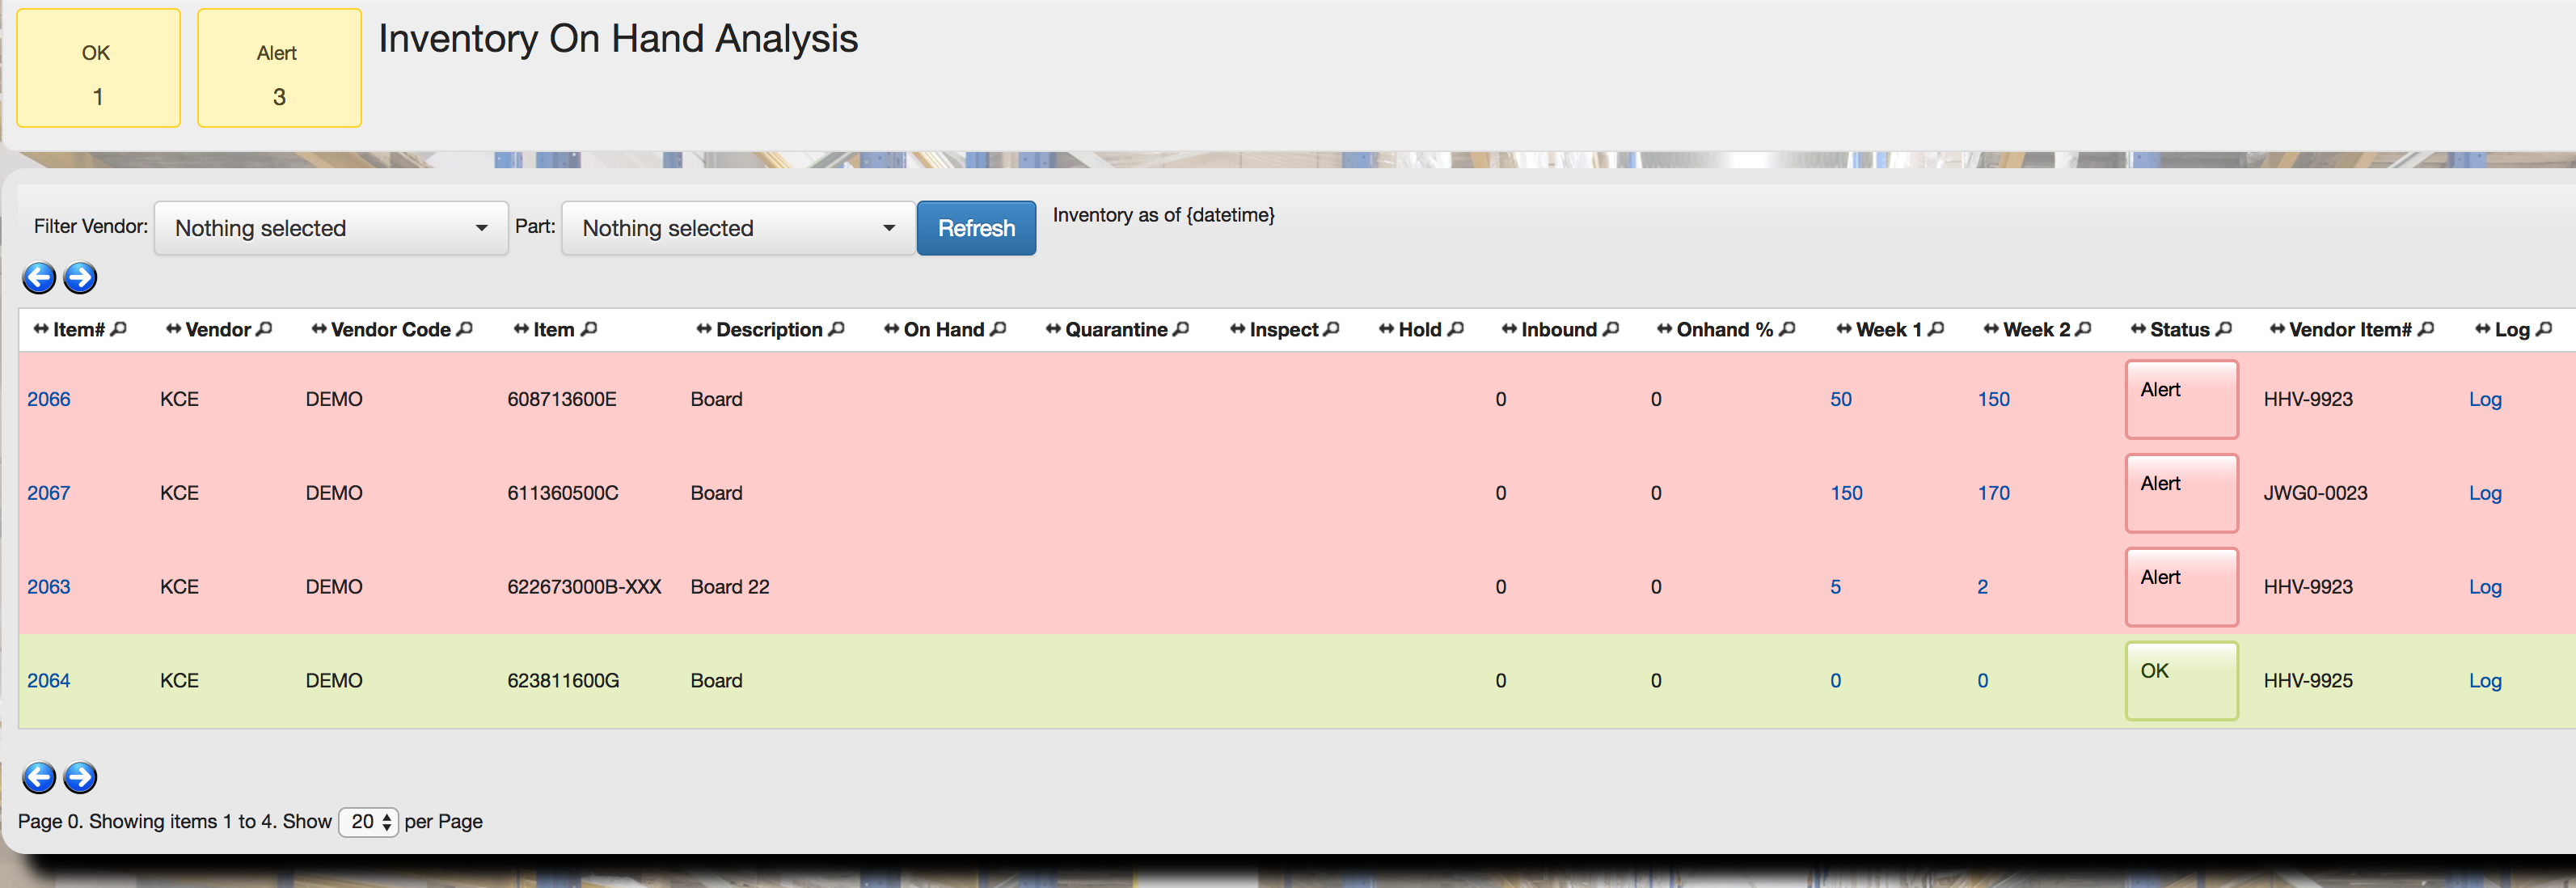The width and height of the screenshot is (2576, 888).
Task: Click the Refresh button
Action: (x=976, y=228)
